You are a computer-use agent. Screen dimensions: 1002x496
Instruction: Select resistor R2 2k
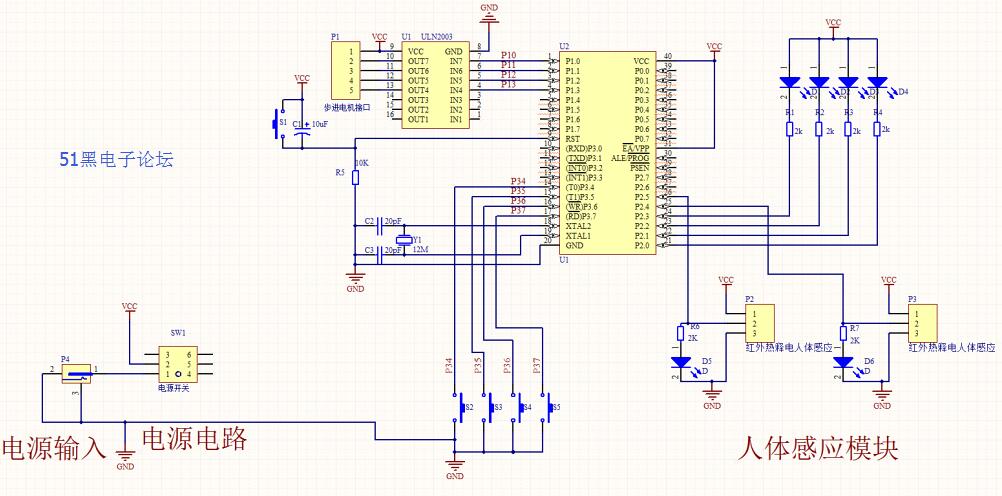(819, 130)
